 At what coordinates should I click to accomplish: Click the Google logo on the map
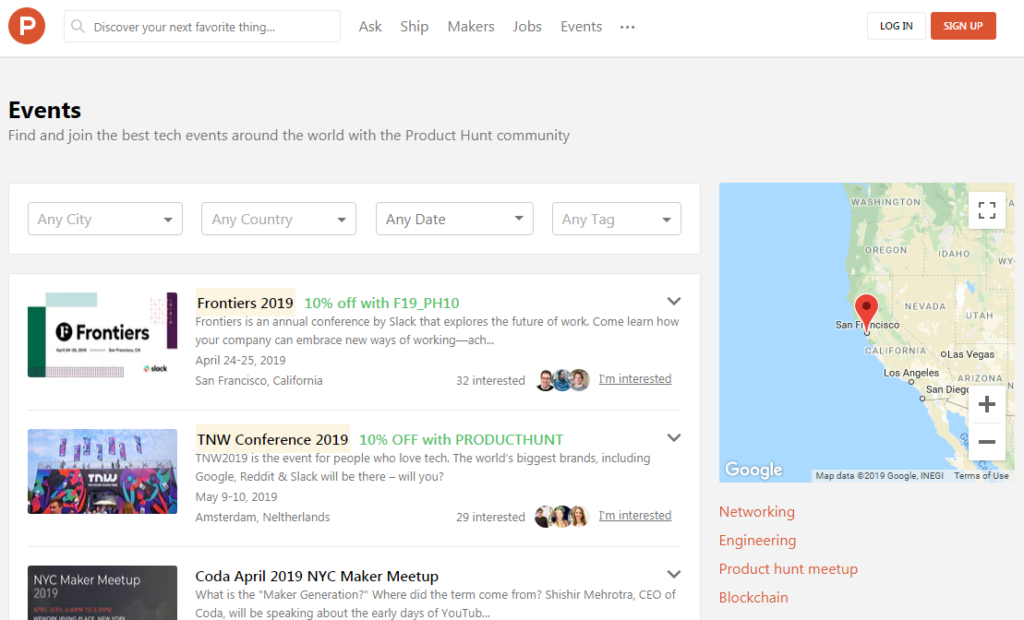click(x=754, y=469)
